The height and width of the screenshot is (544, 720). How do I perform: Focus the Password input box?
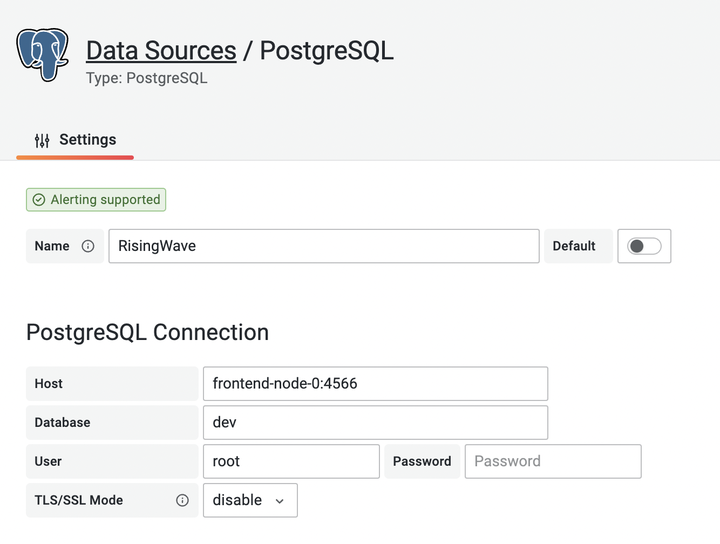click(x=552, y=462)
